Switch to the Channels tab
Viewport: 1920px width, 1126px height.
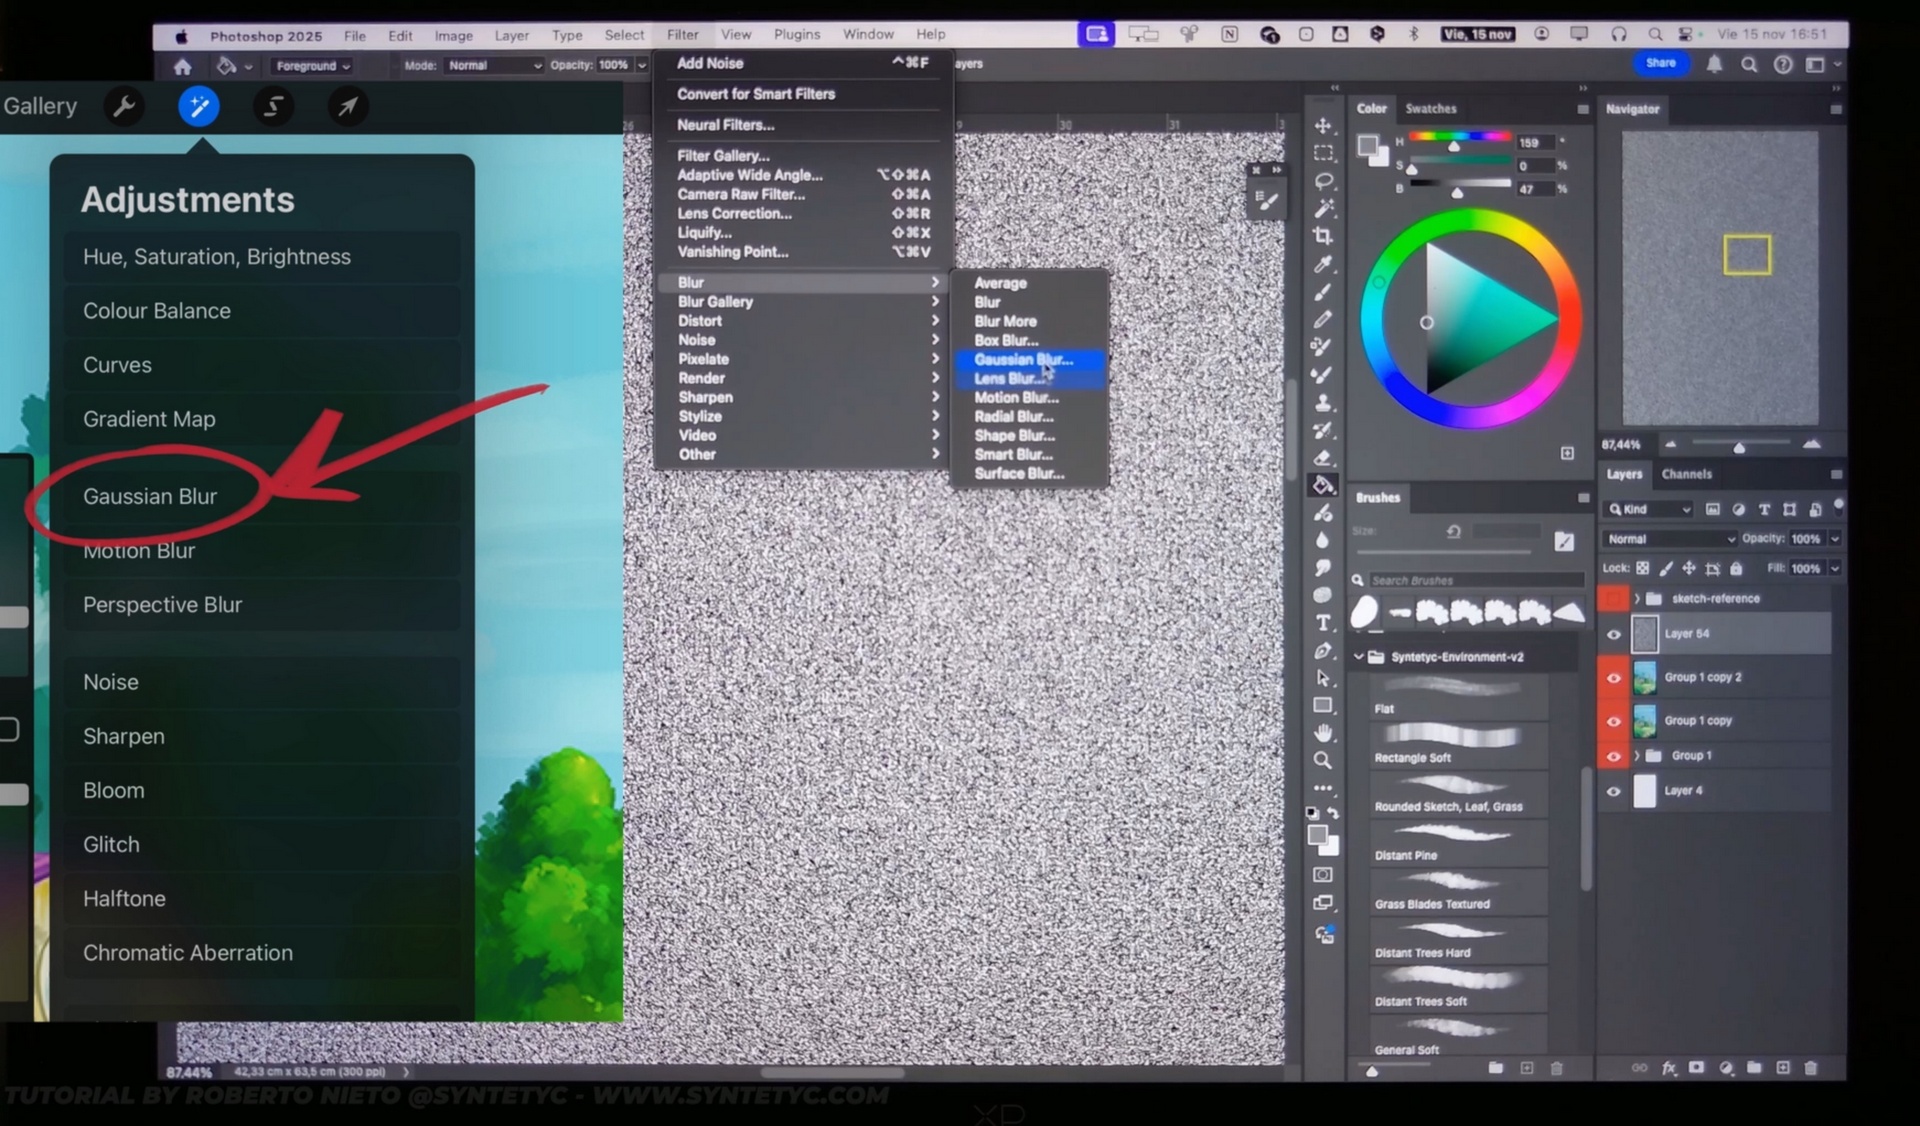point(1686,474)
